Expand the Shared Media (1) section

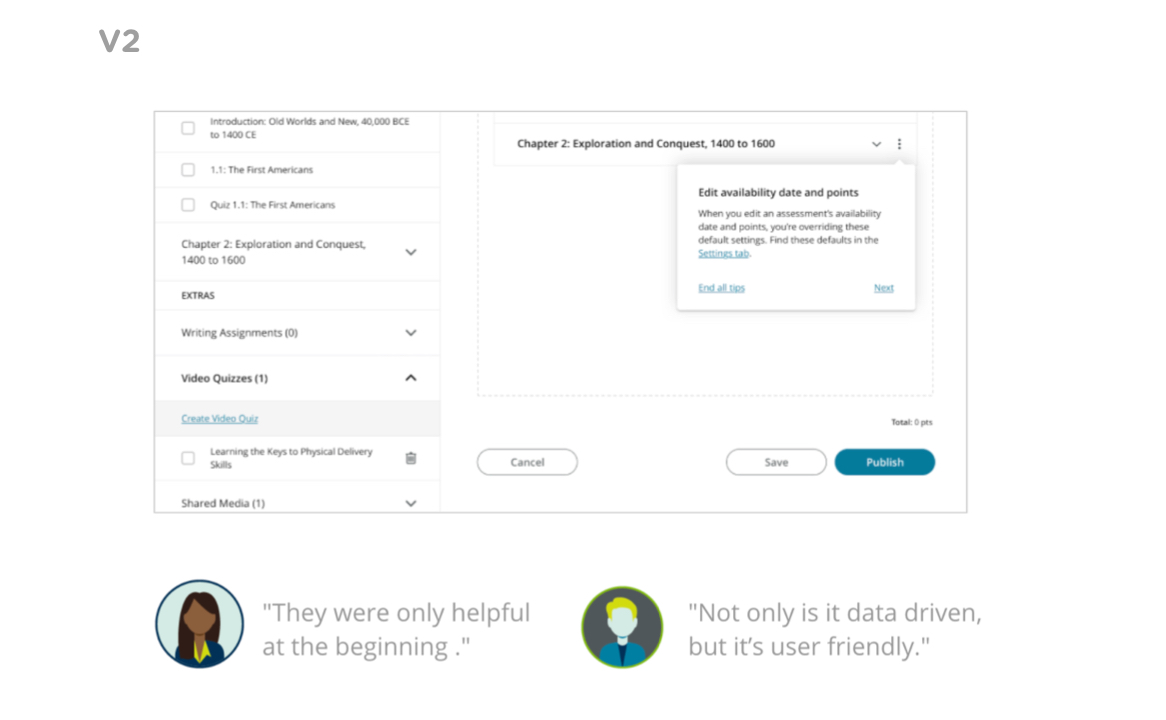click(x=410, y=503)
